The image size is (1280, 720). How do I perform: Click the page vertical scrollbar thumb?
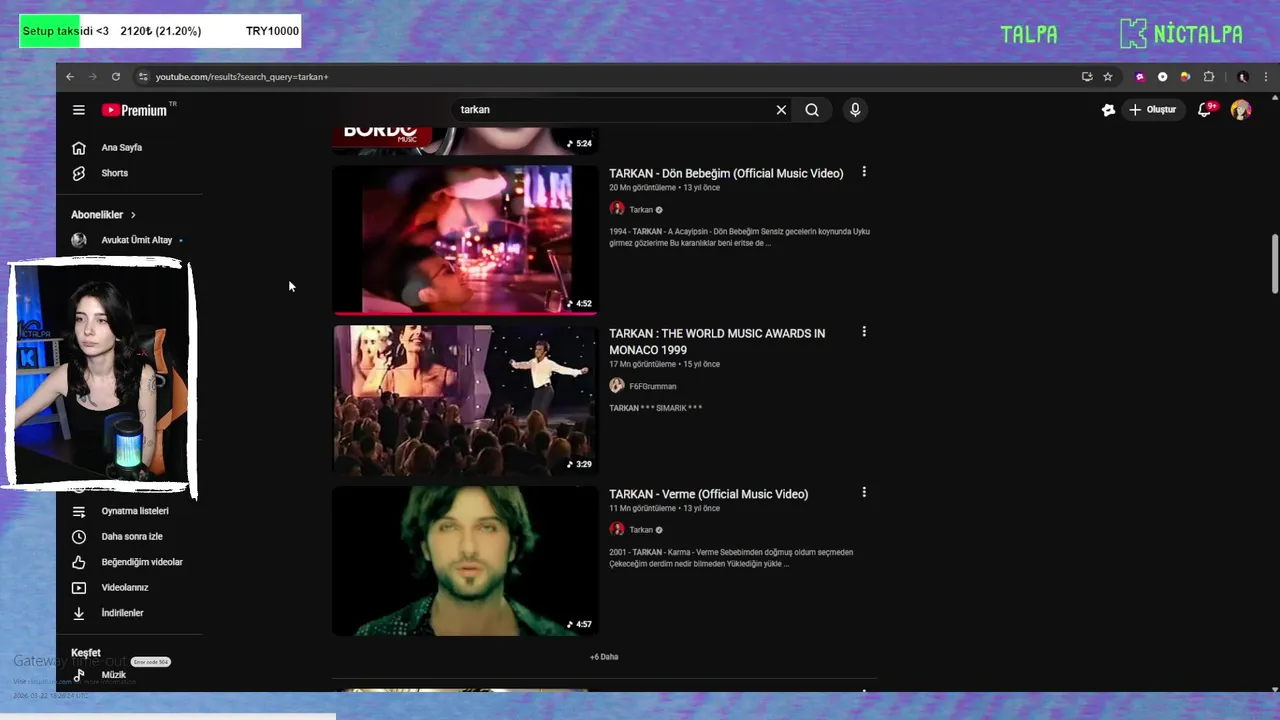click(x=1275, y=264)
